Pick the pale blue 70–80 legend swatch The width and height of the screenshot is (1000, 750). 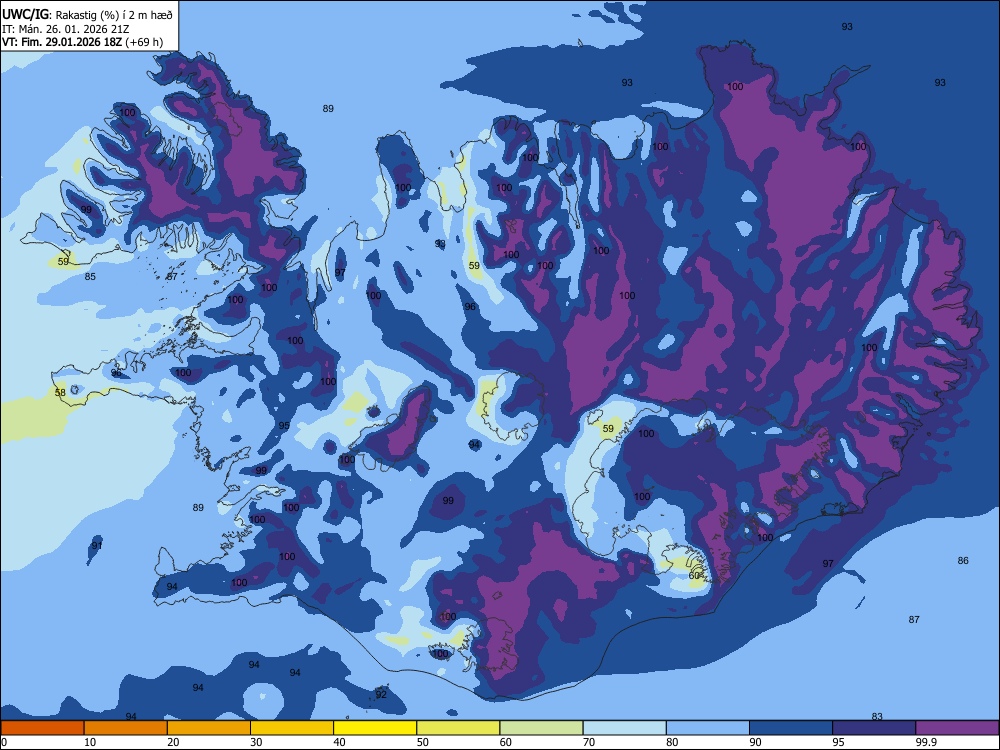click(x=625, y=728)
